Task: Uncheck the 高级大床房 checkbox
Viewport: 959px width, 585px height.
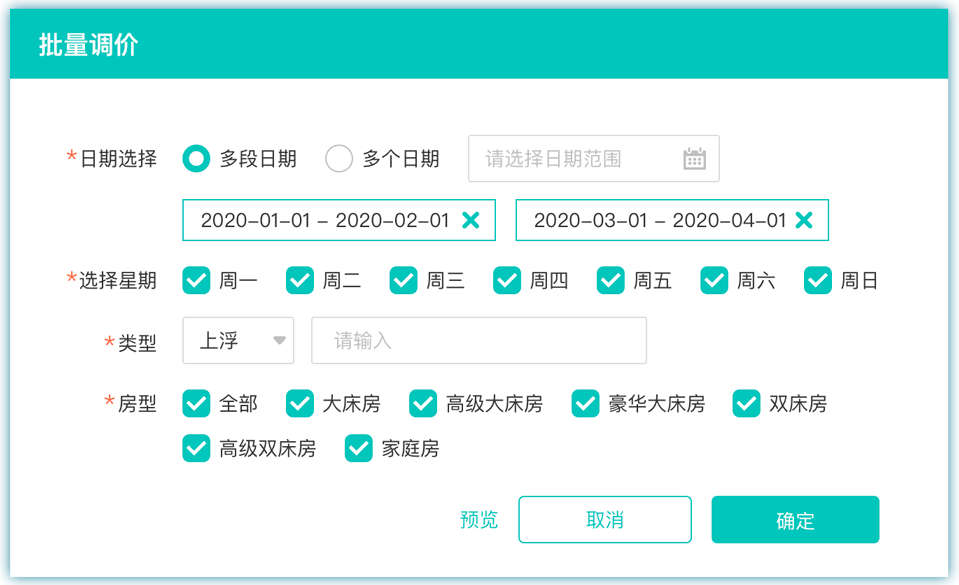Action: point(423,403)
